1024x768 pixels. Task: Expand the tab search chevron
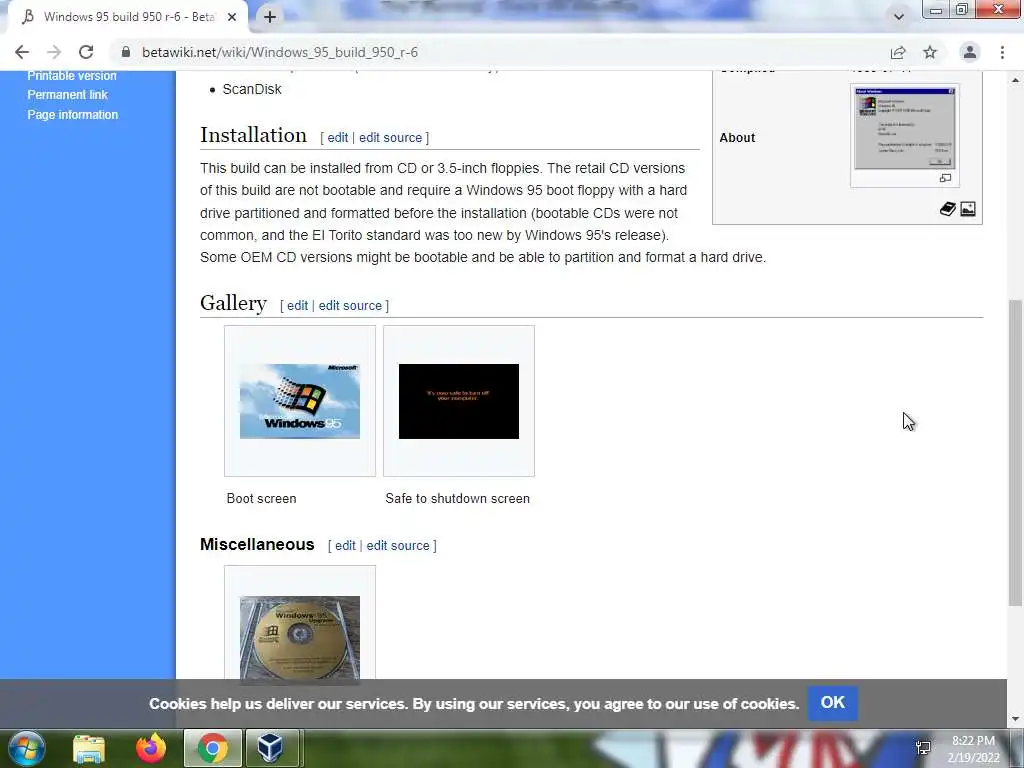click(899, 17)
